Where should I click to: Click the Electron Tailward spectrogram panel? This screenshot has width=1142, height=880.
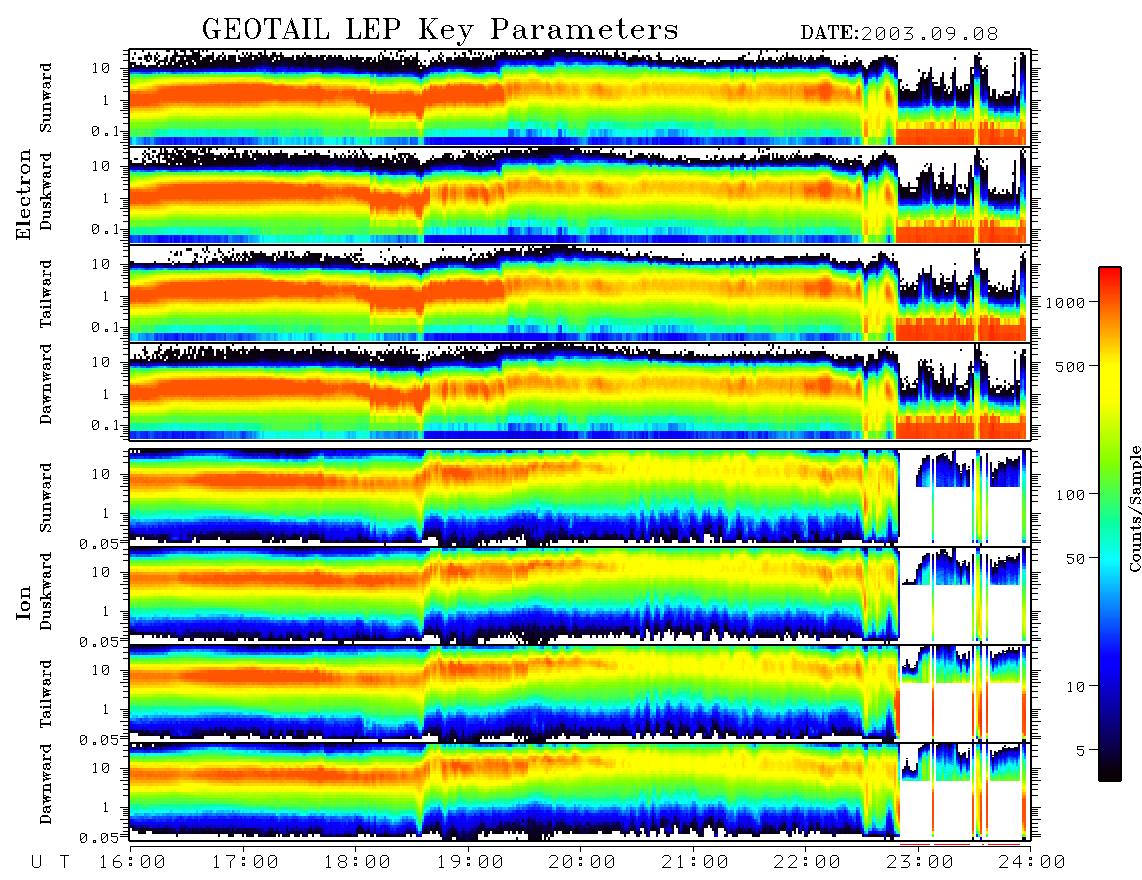point(580,294)
